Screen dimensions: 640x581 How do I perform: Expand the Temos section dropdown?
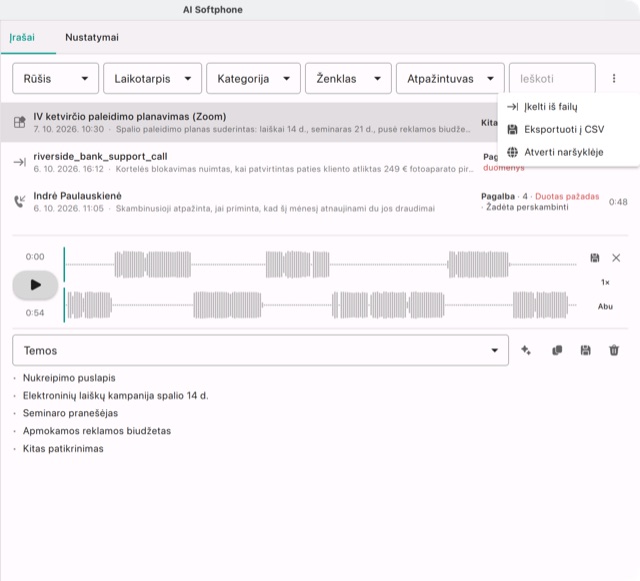pos(260,350)
